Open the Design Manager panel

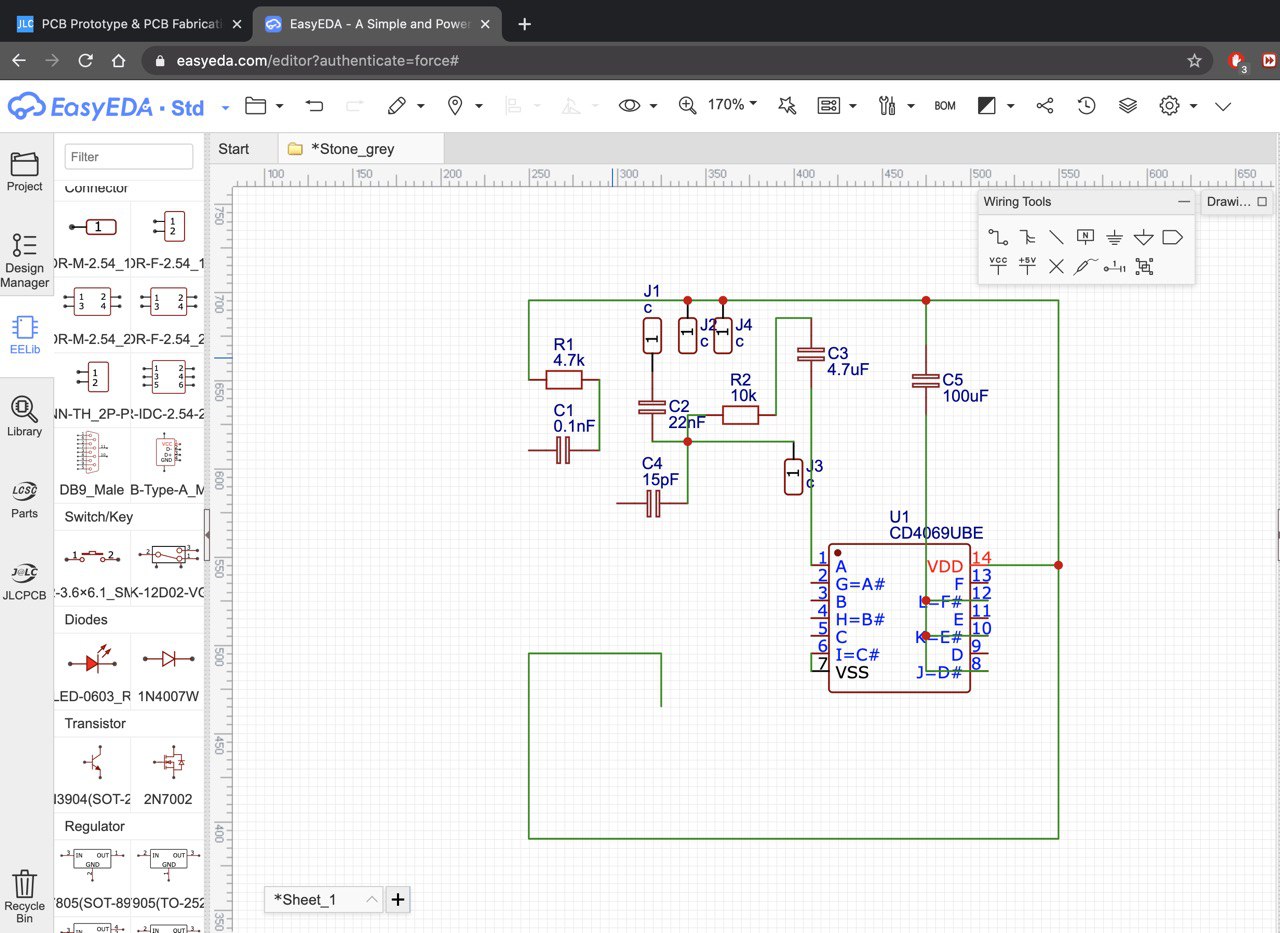coord(25,260)
